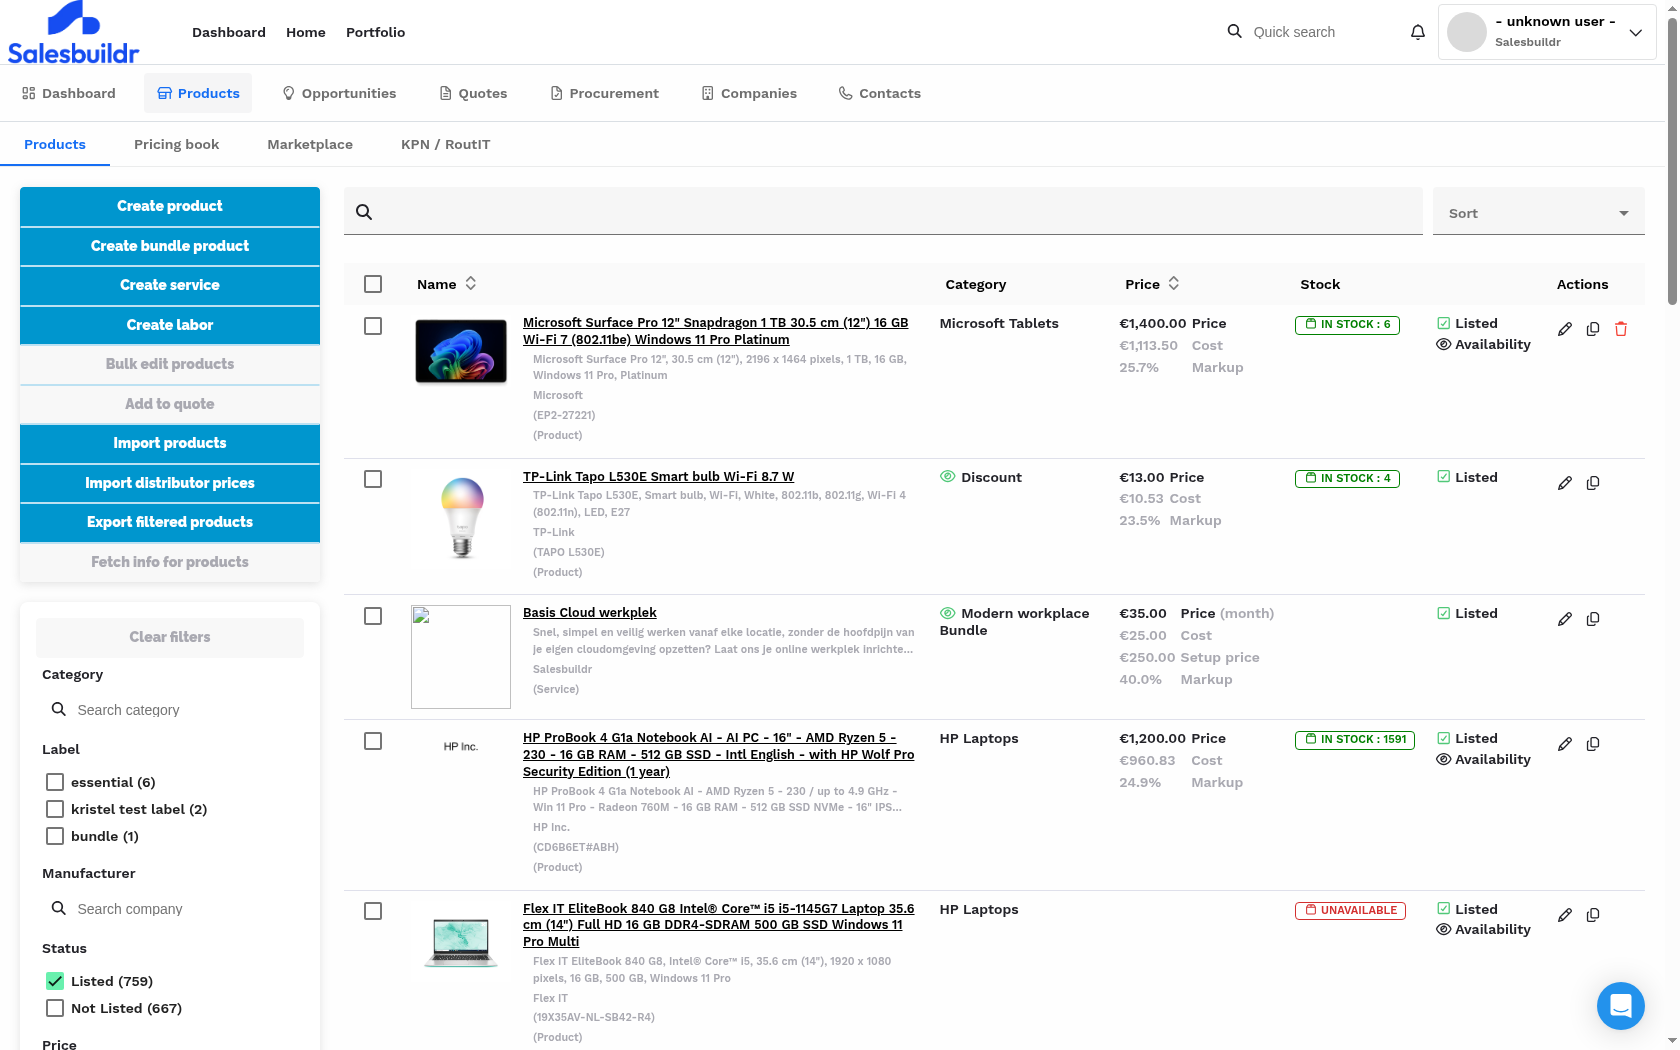This screenshot has height=1050, width=1680.
Task: Switch to the Pricing book subtab
Action: coord(176,144)
